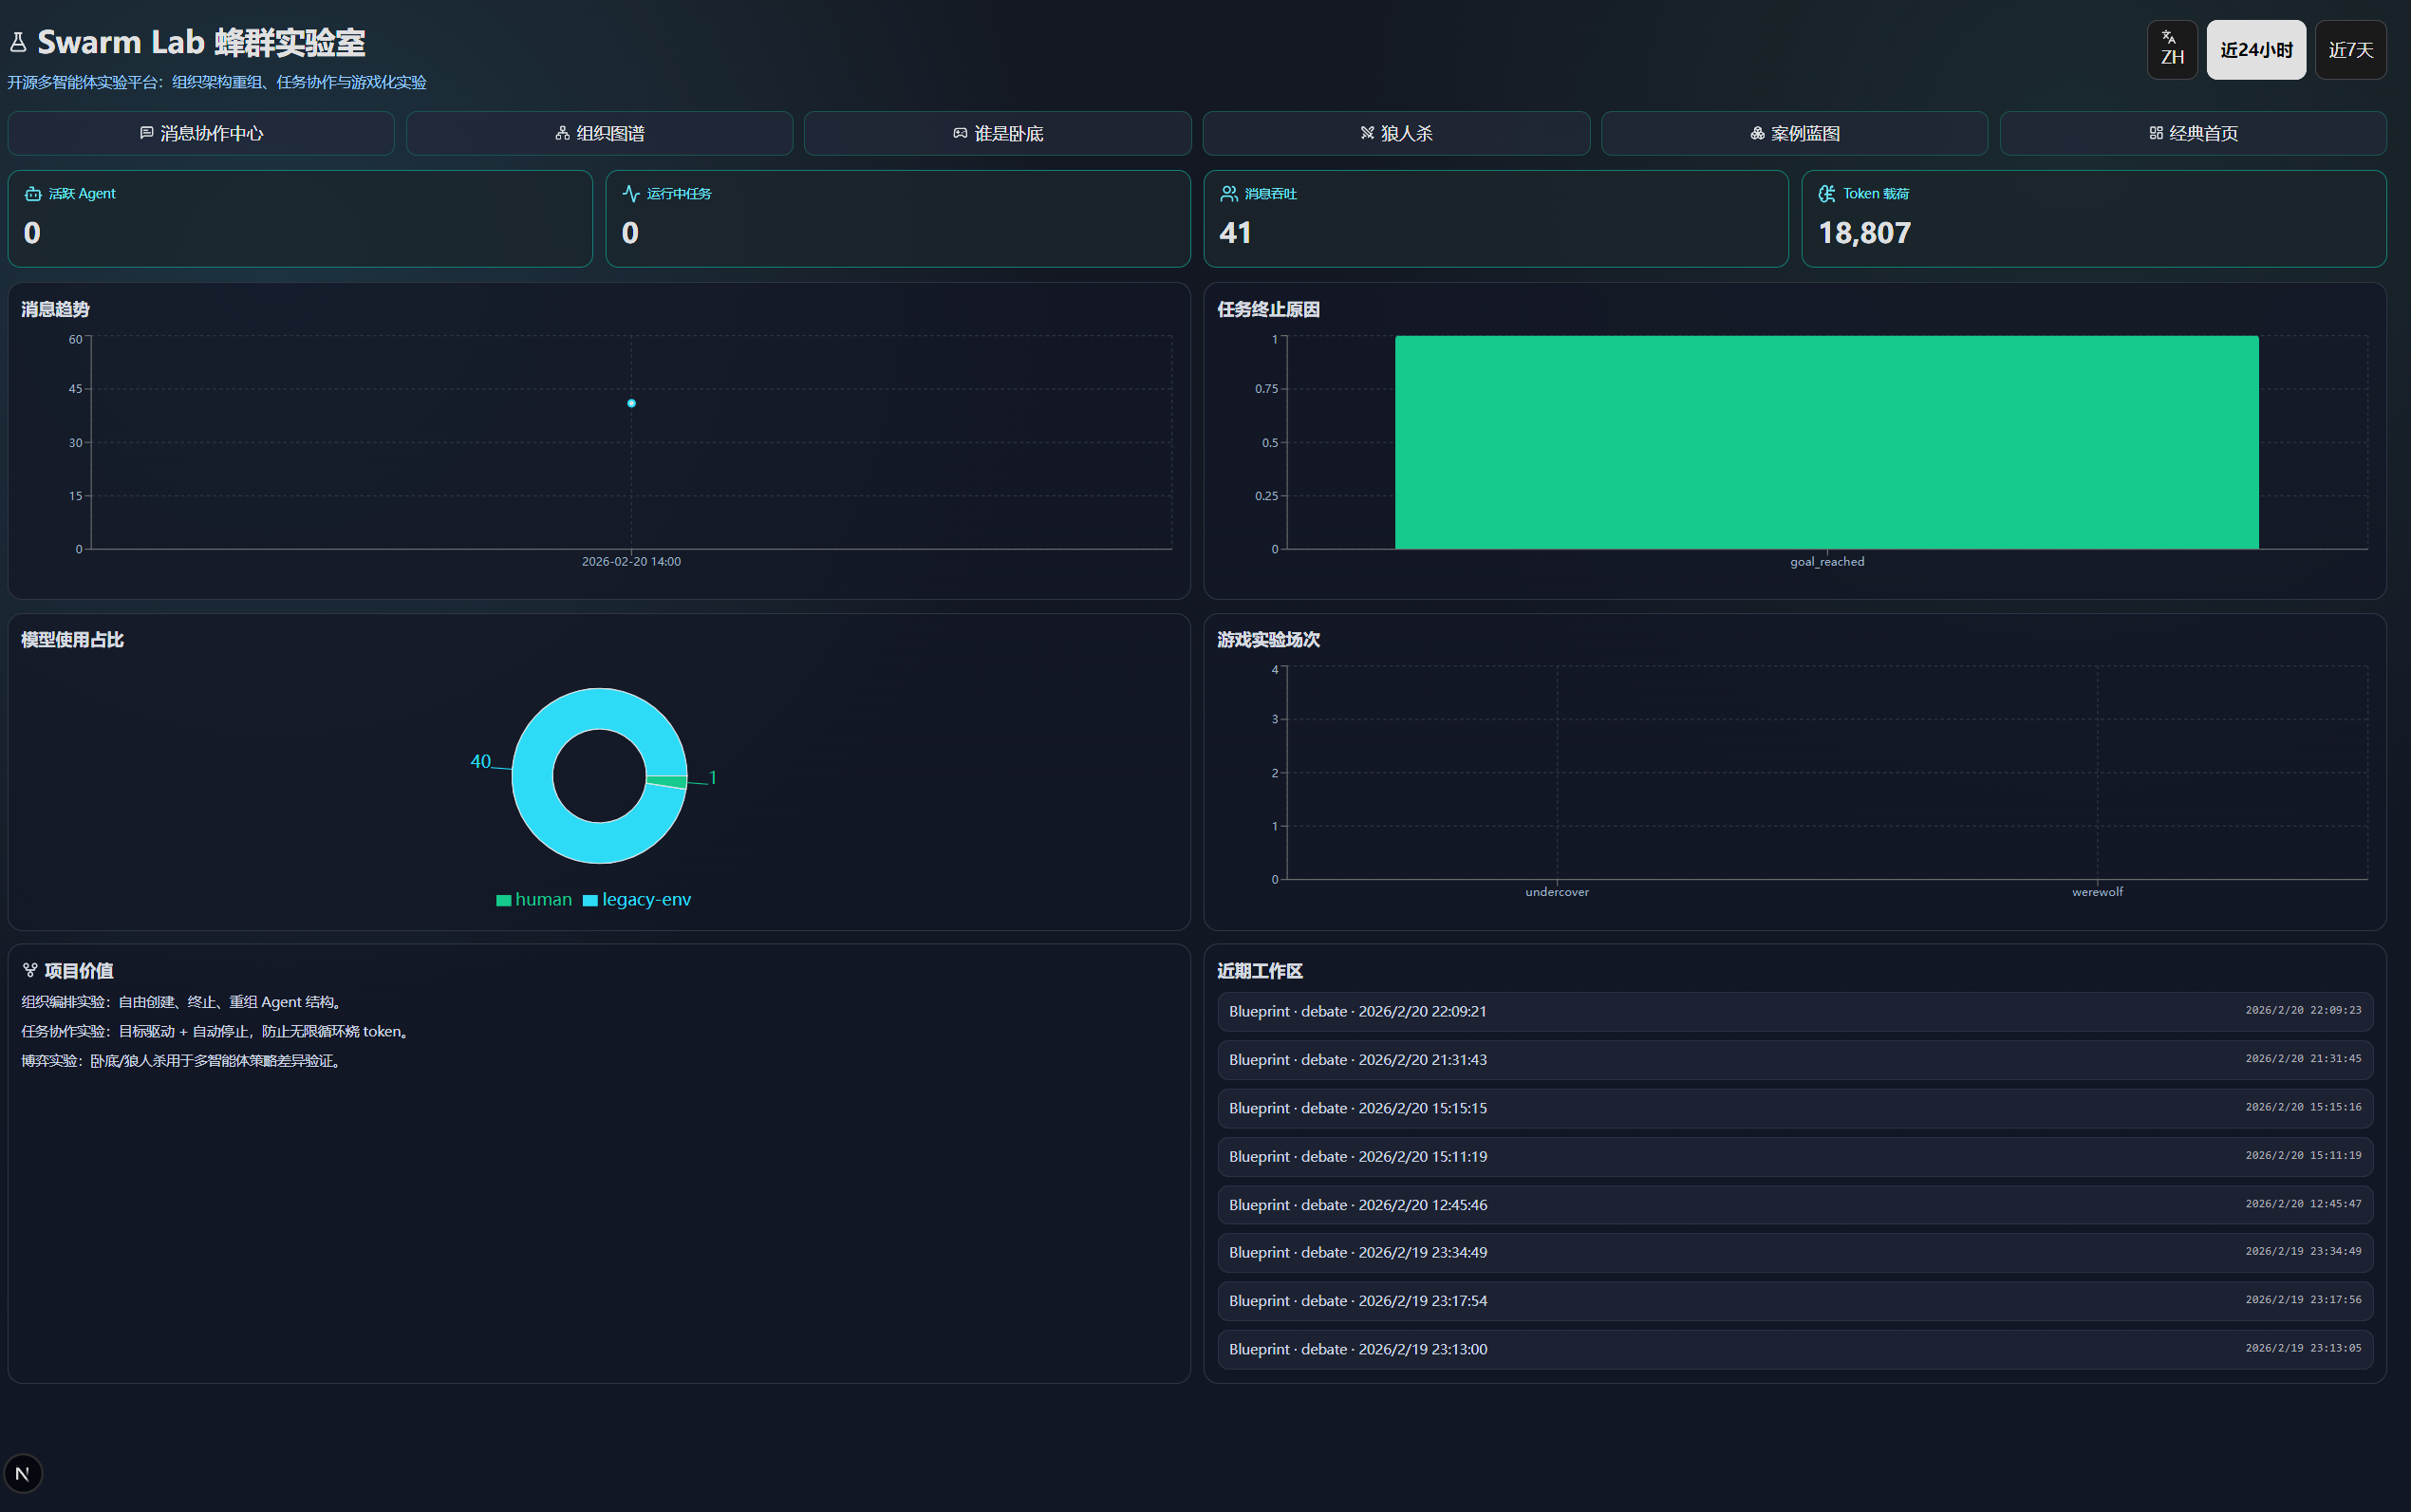Toggle the ZH language switch
Viewport: 2411px width, 1512px height.
pyautogui.click(x=2172, y=50)
